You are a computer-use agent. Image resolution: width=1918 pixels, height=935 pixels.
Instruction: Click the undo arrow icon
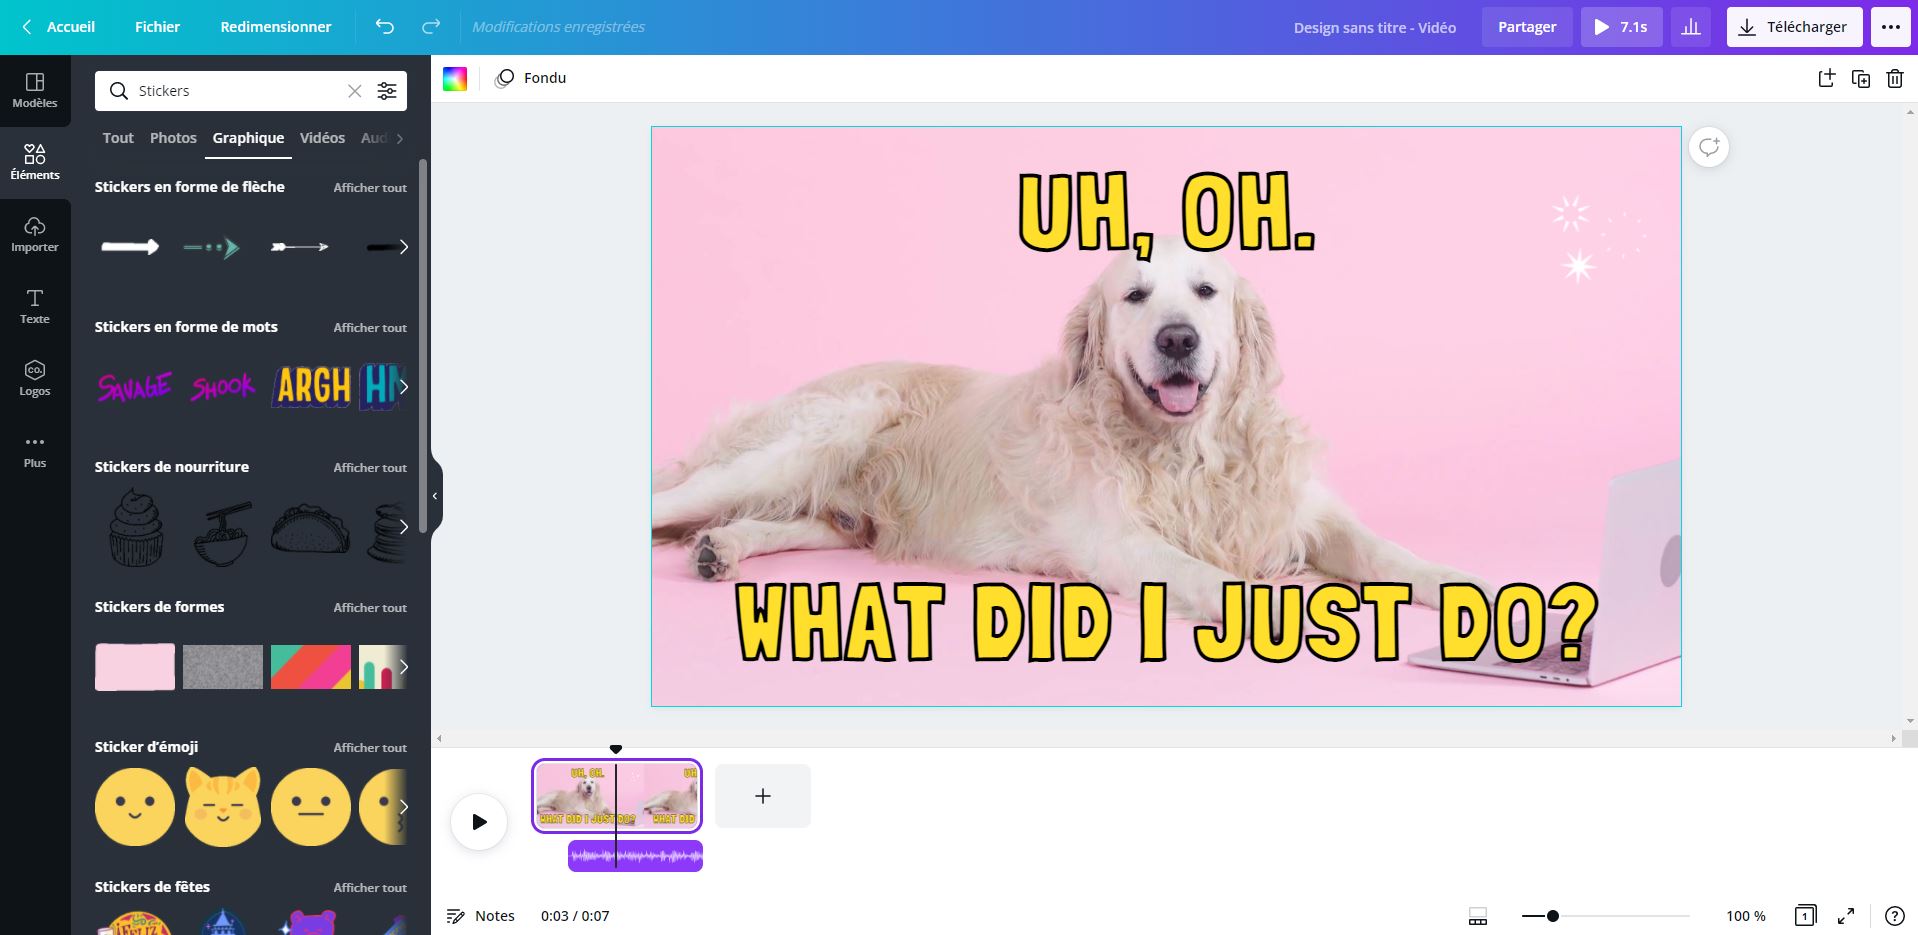pyautogui.click(x=385, y=27)
